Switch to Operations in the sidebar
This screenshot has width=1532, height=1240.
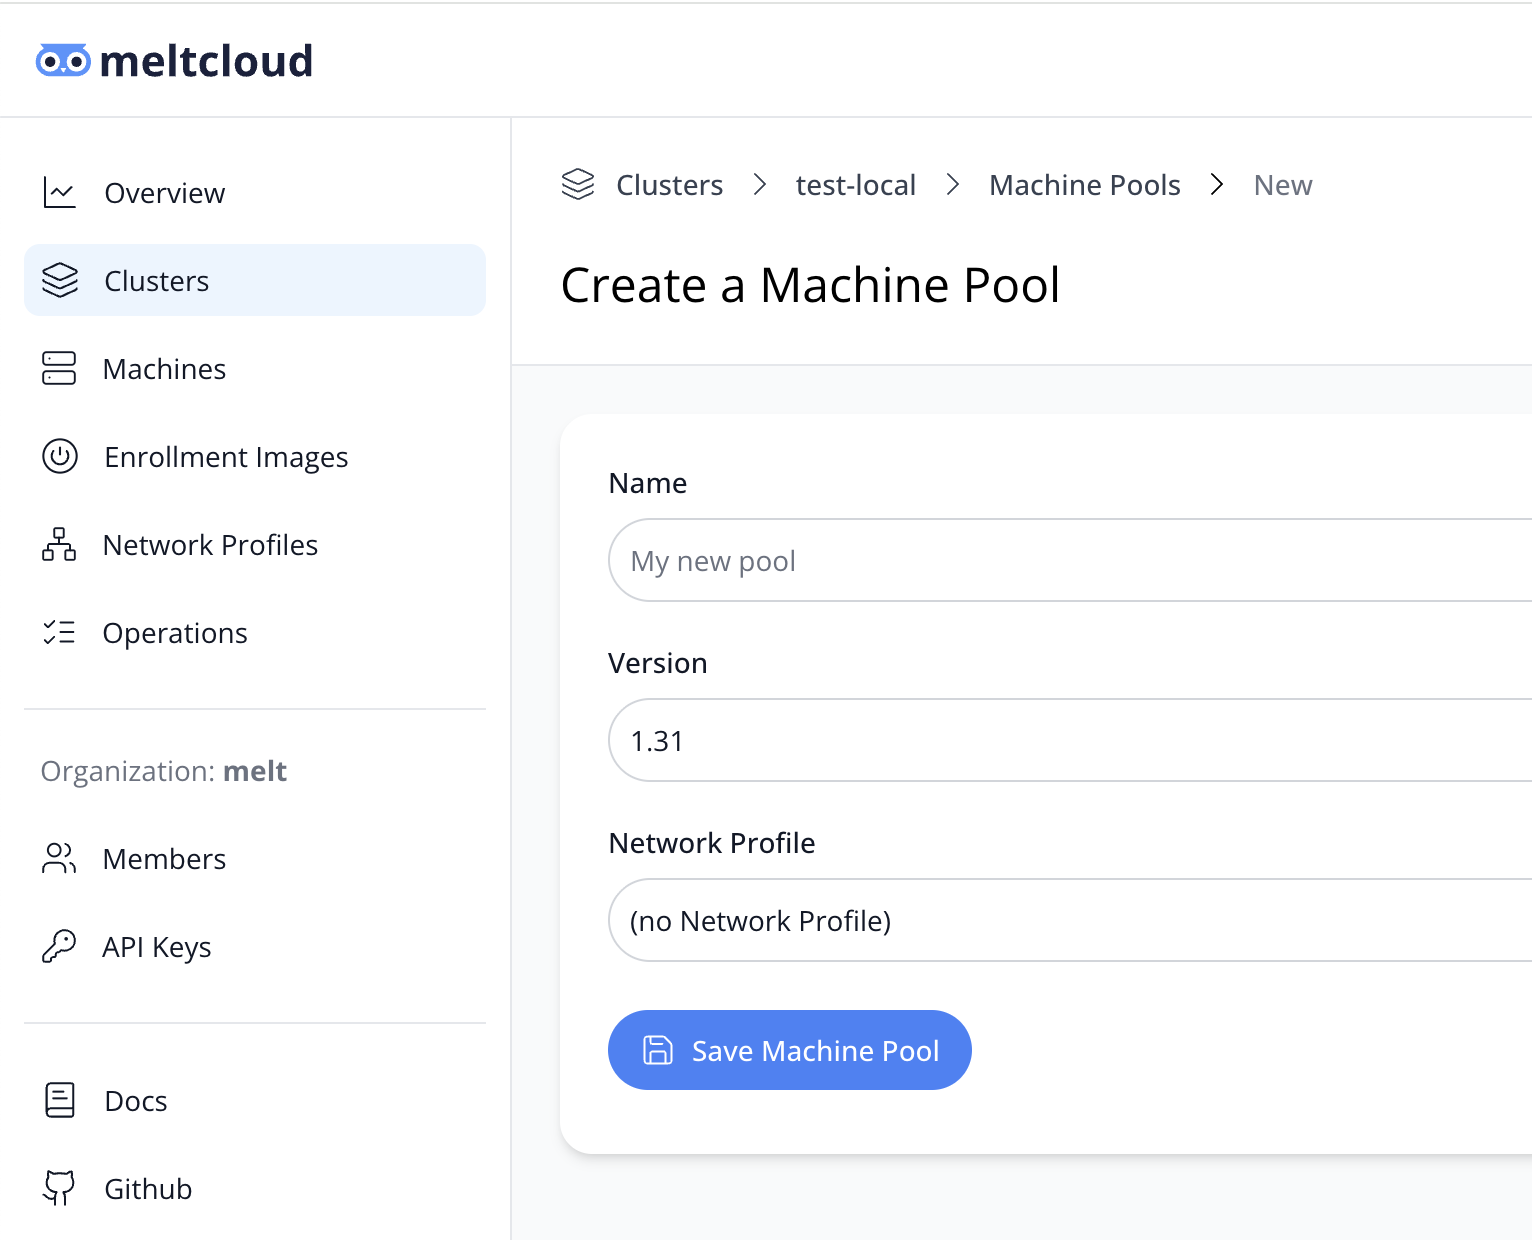[175, 632]
